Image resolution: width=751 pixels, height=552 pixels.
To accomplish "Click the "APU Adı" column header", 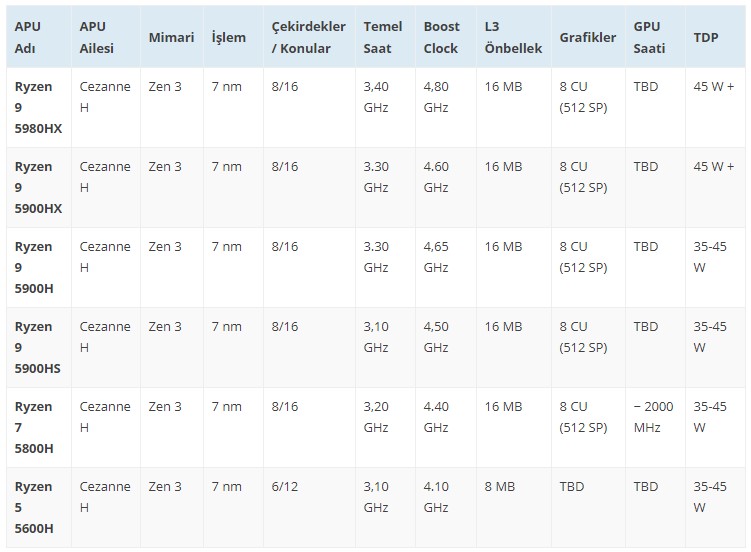I will pos(27,36).
